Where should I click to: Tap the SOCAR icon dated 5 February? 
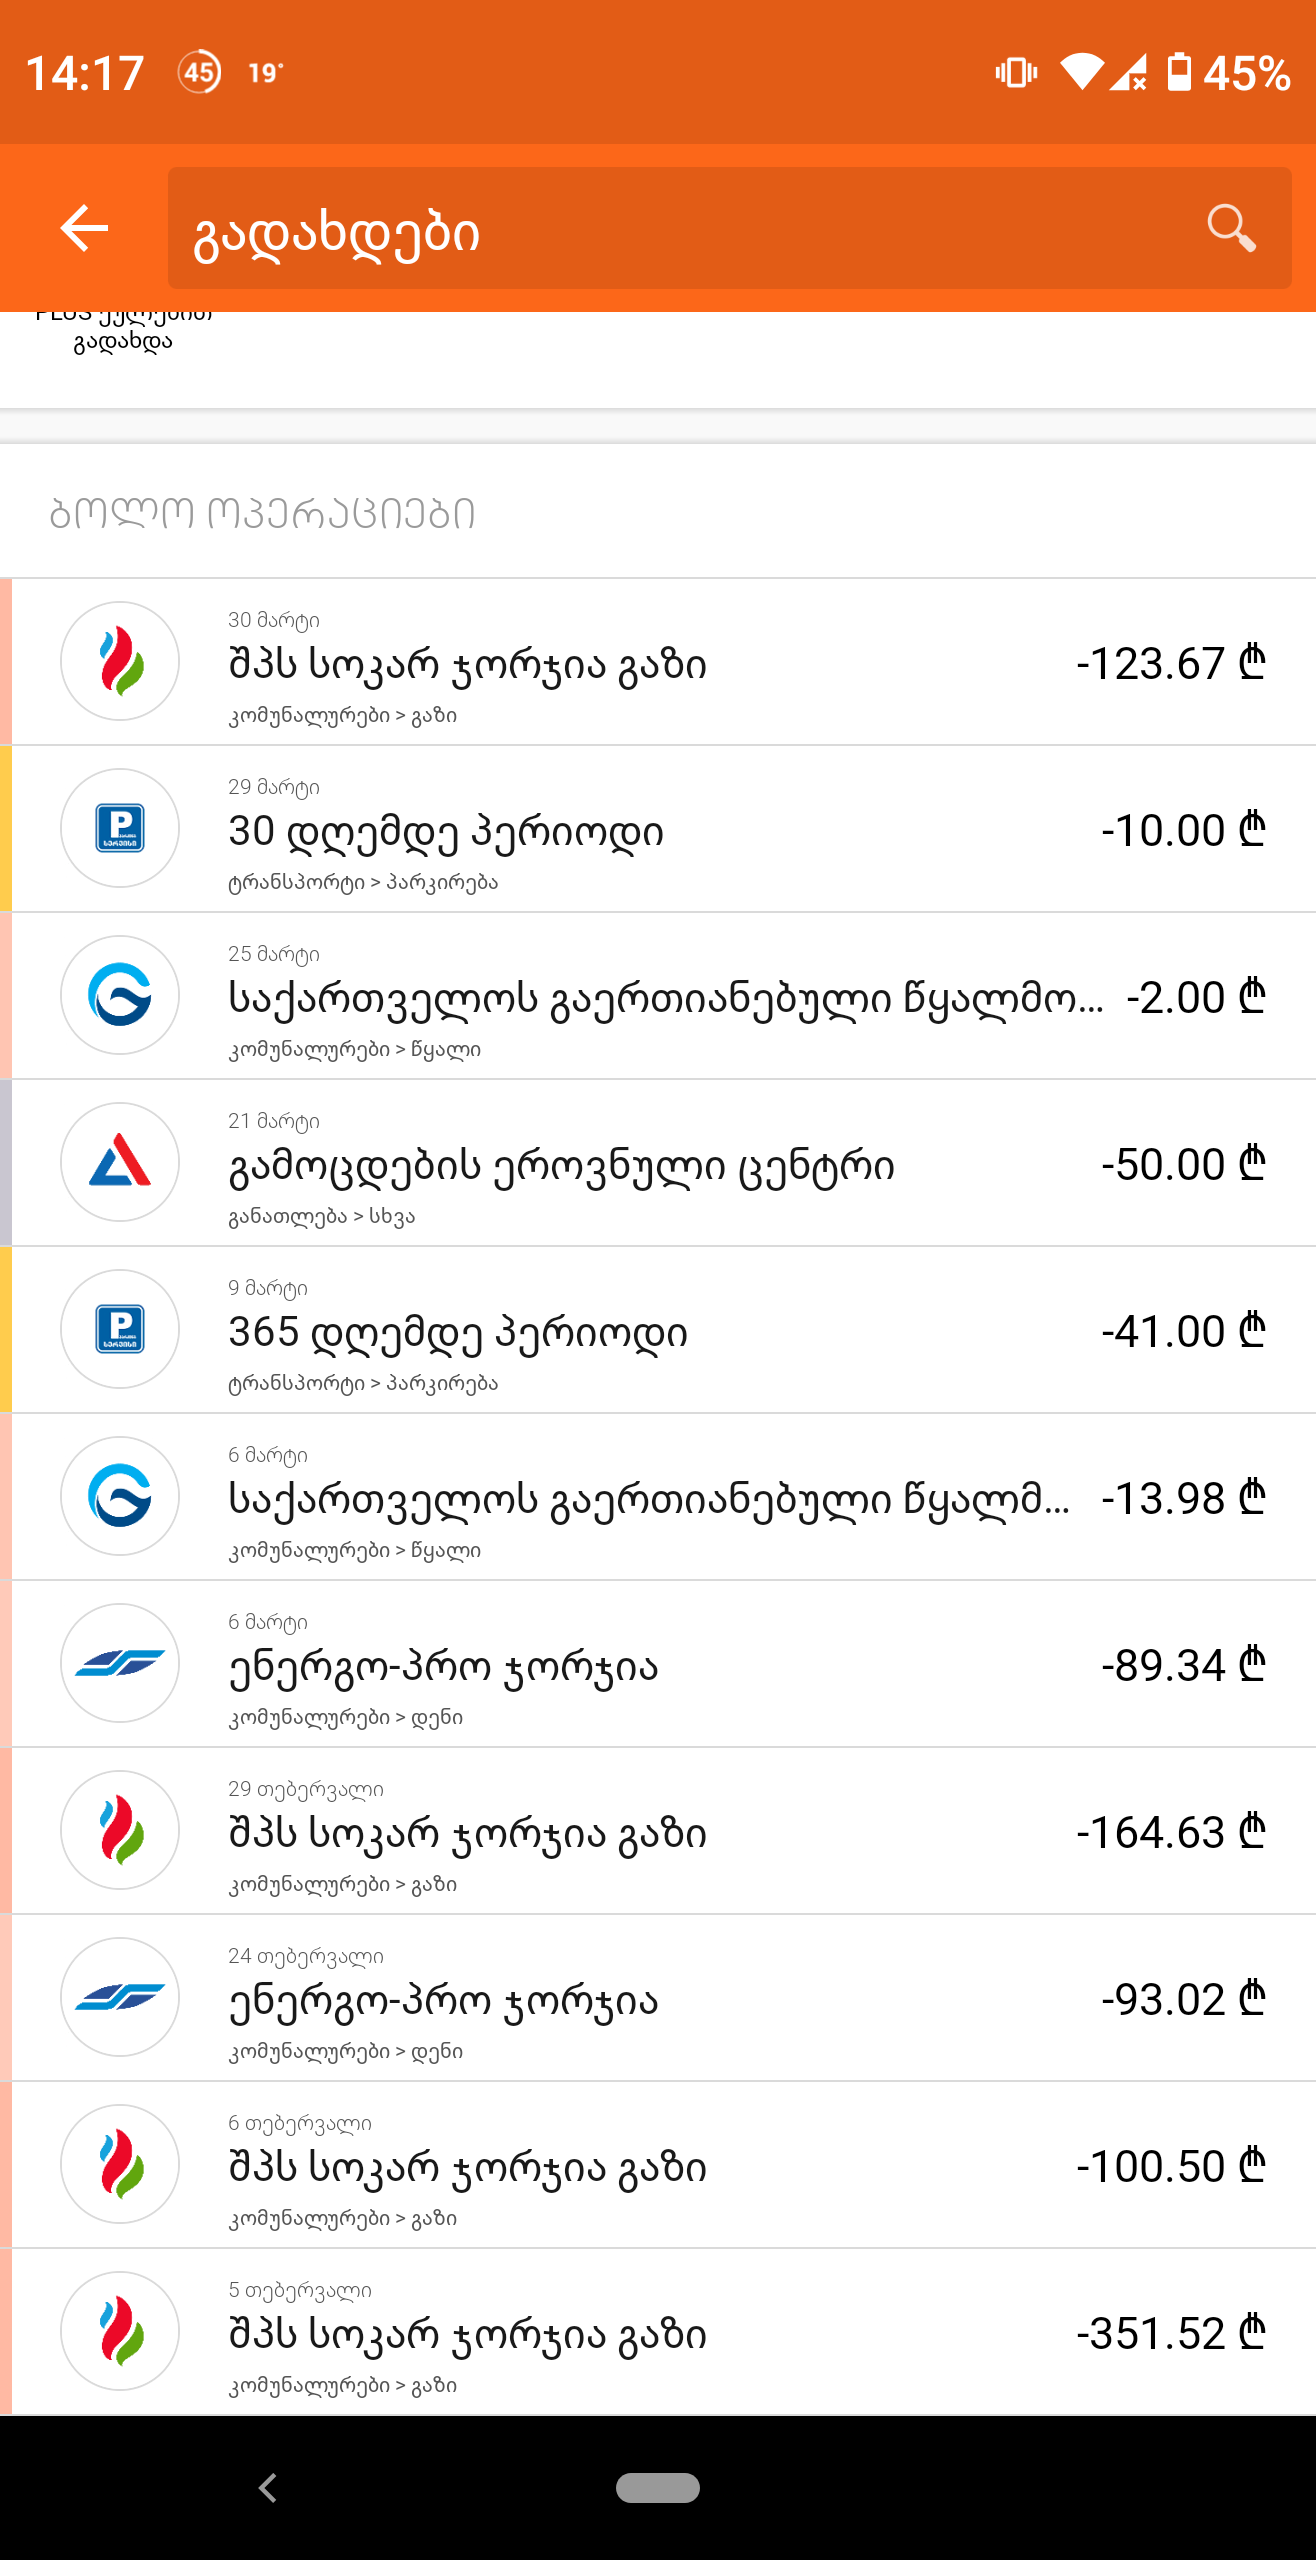coord(120,2331)
